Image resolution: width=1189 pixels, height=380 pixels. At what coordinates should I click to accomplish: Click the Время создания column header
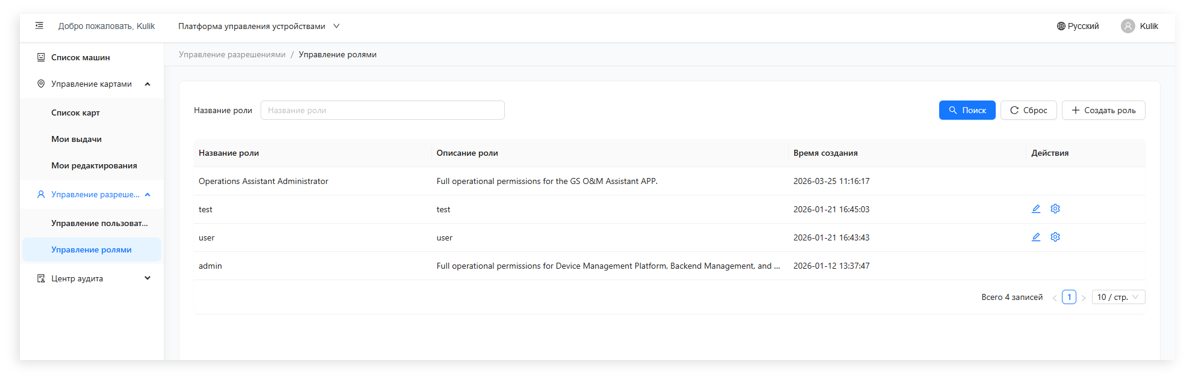(x=825, y=152)
